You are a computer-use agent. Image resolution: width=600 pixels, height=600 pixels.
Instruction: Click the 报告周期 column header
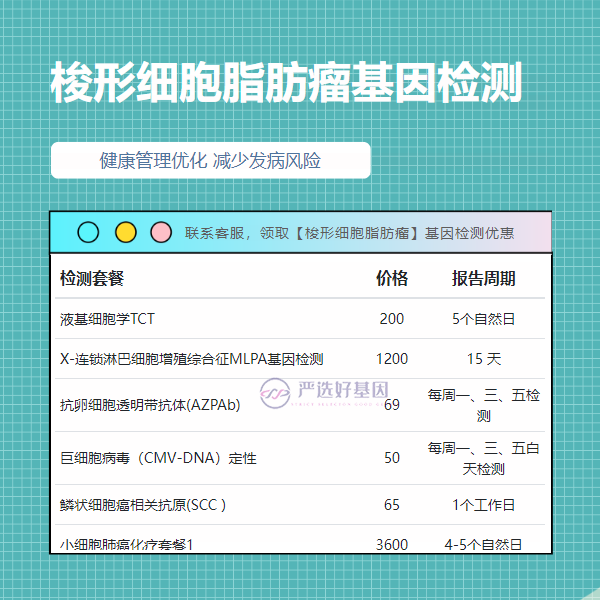[484, 278]
